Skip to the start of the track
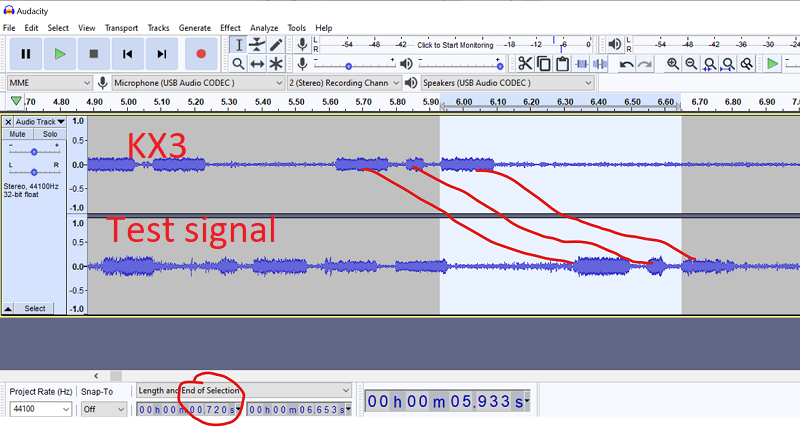Image resolution: width=800 pixels, height=427 pixels. 128,54
